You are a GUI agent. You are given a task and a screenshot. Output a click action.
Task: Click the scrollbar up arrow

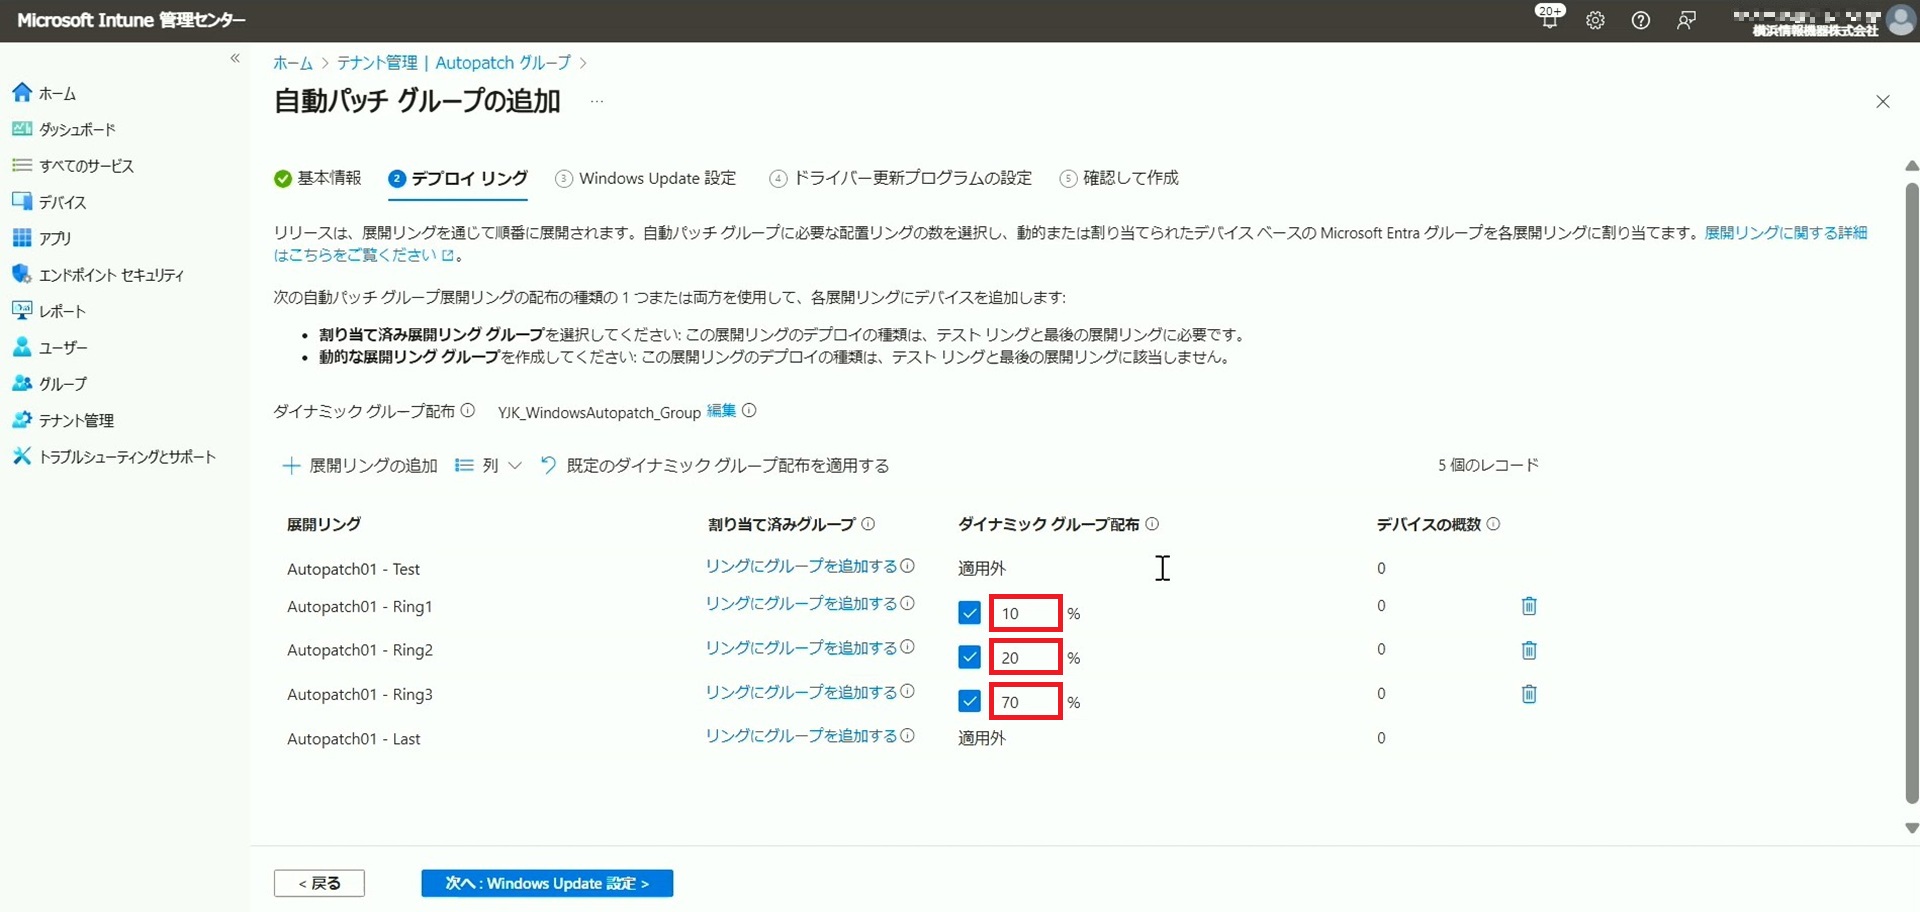point(1911,166)
